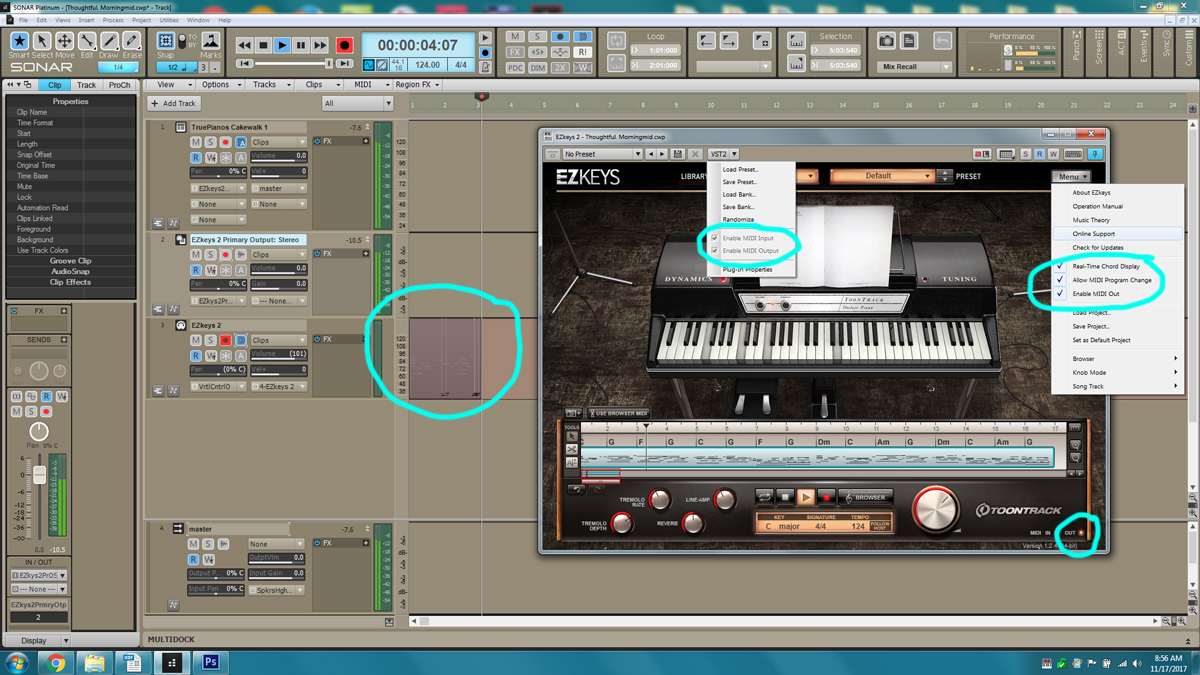1200x675 pixels.
Task: Choose the Erase tool
Action: (x=131, y=44)
